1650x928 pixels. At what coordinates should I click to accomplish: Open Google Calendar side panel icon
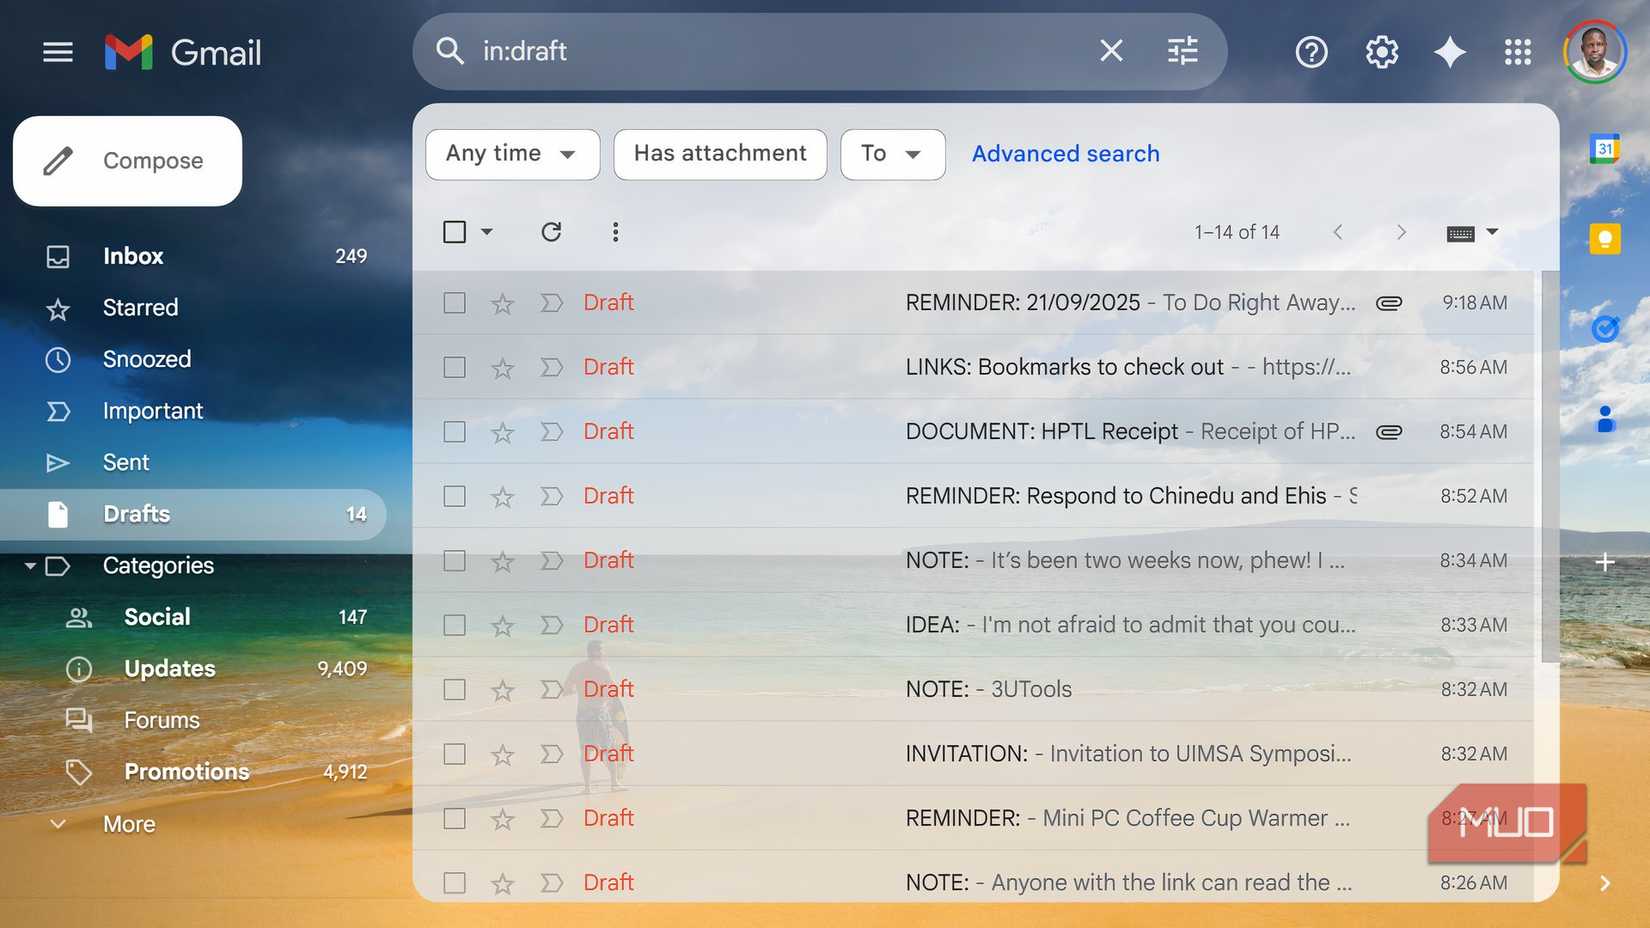[1605, 149]
